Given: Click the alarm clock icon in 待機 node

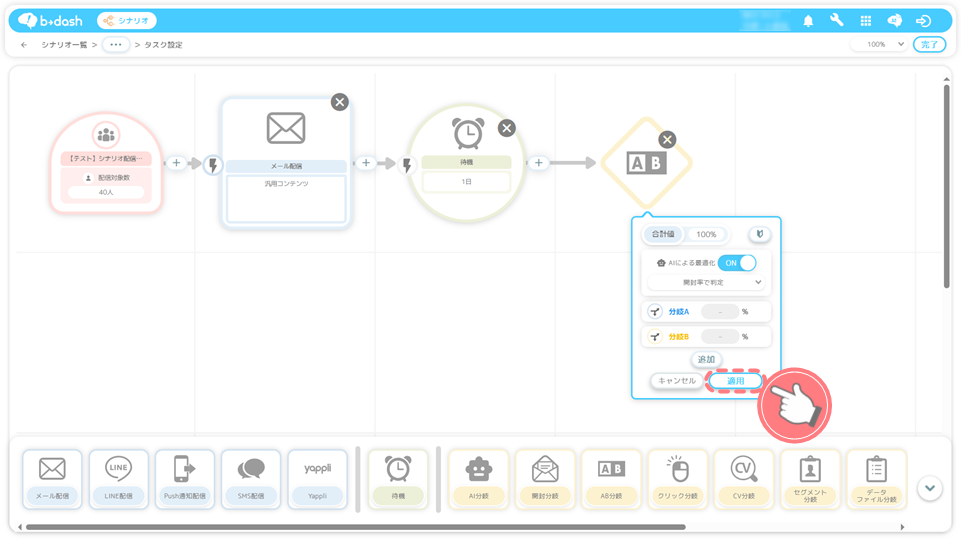Looking at the screenshot, I should coord(468,133).
